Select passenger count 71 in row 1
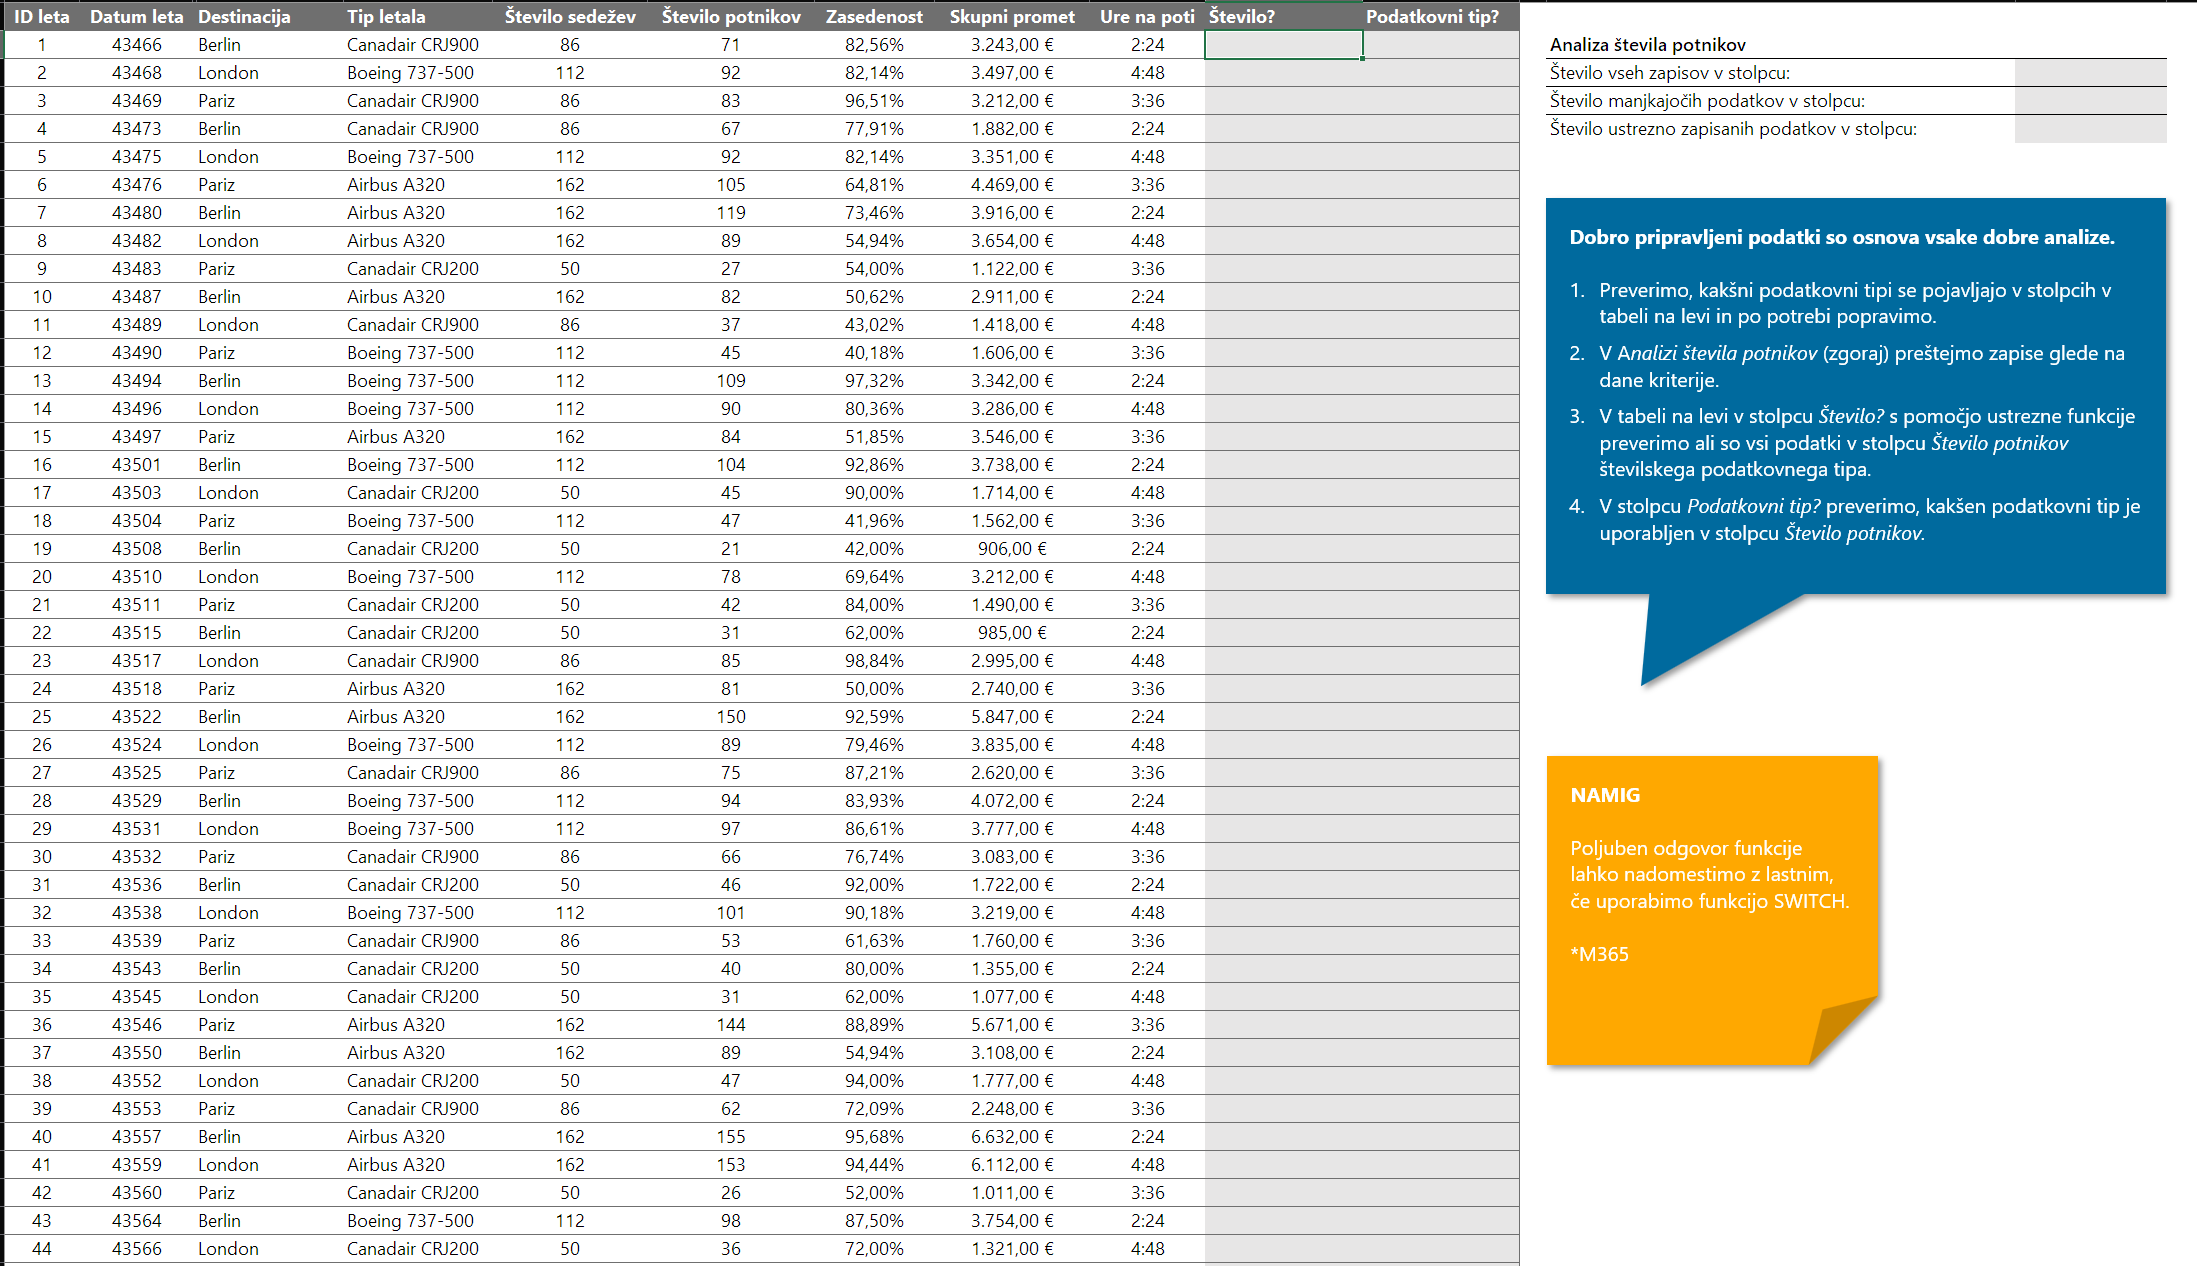 click(x=731, y=45)
